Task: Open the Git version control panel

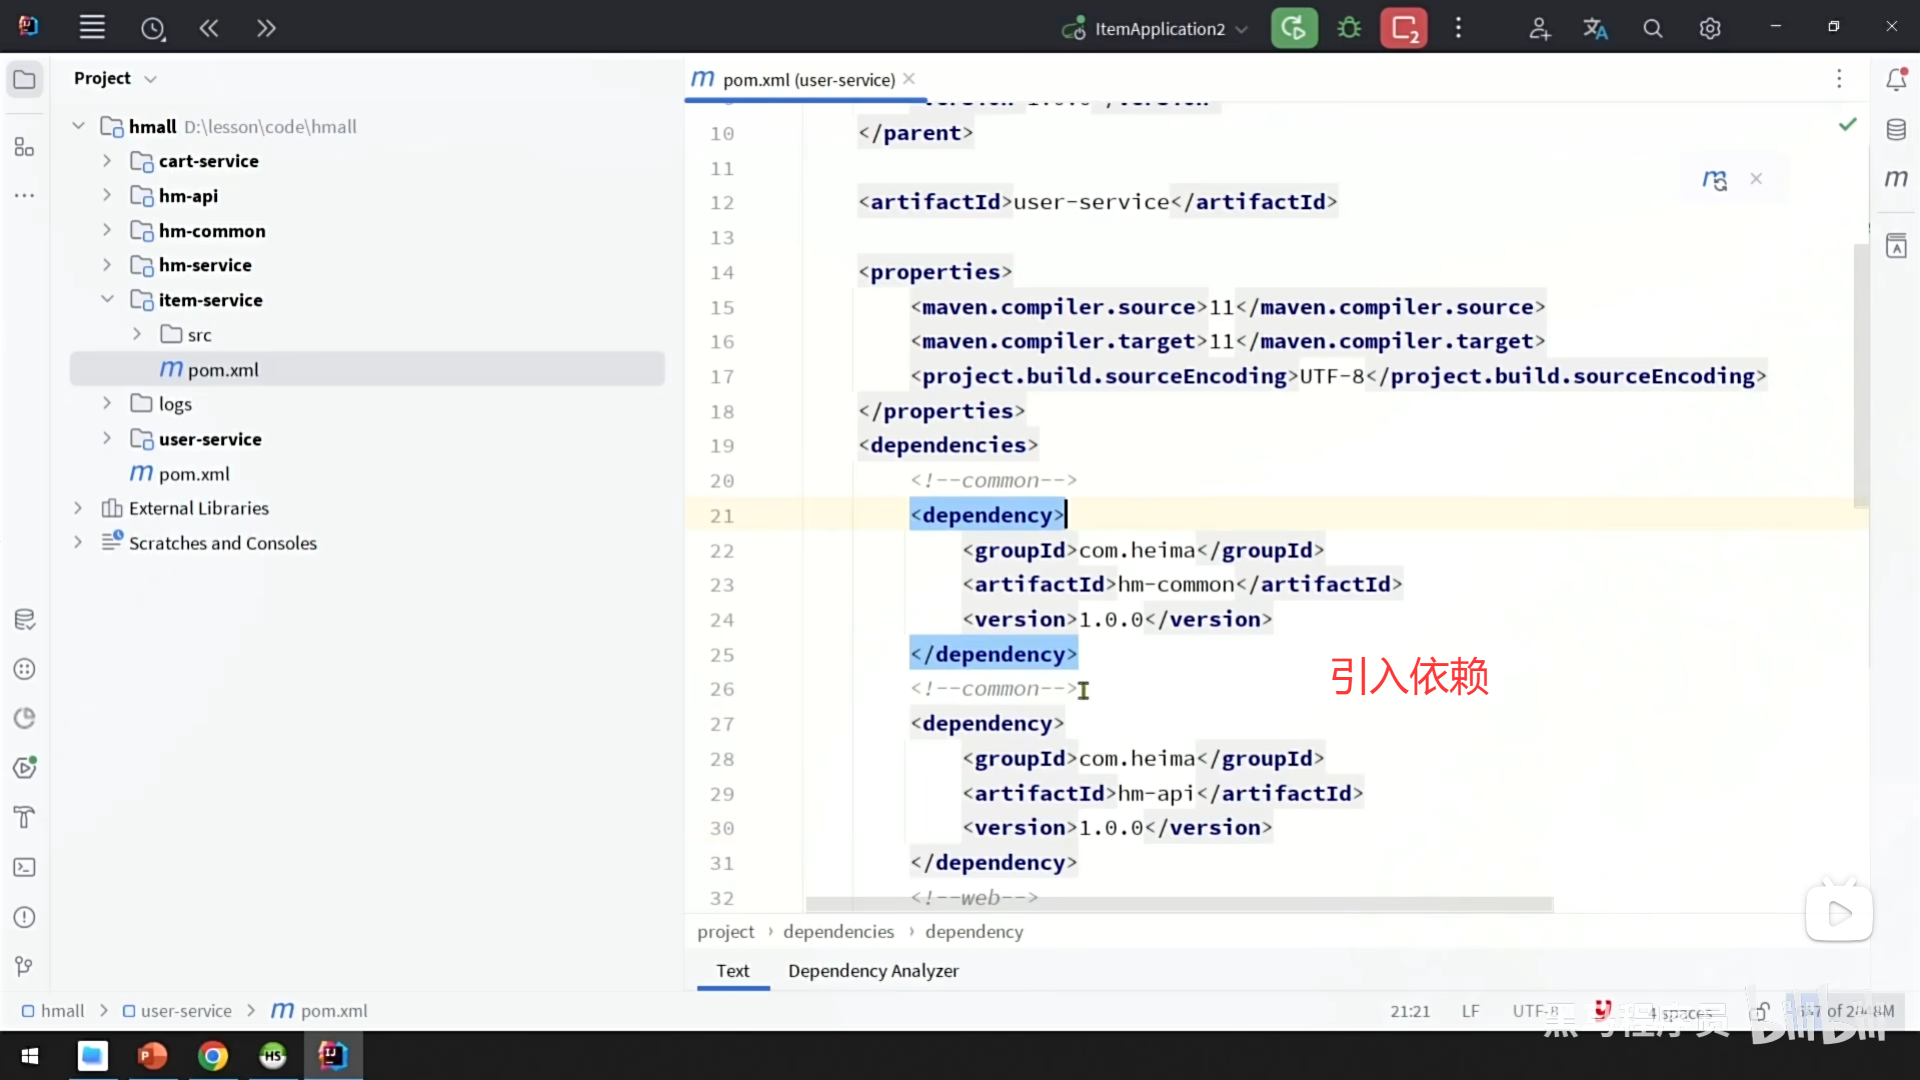Action: pyautogui.click(x=25, y=966)
